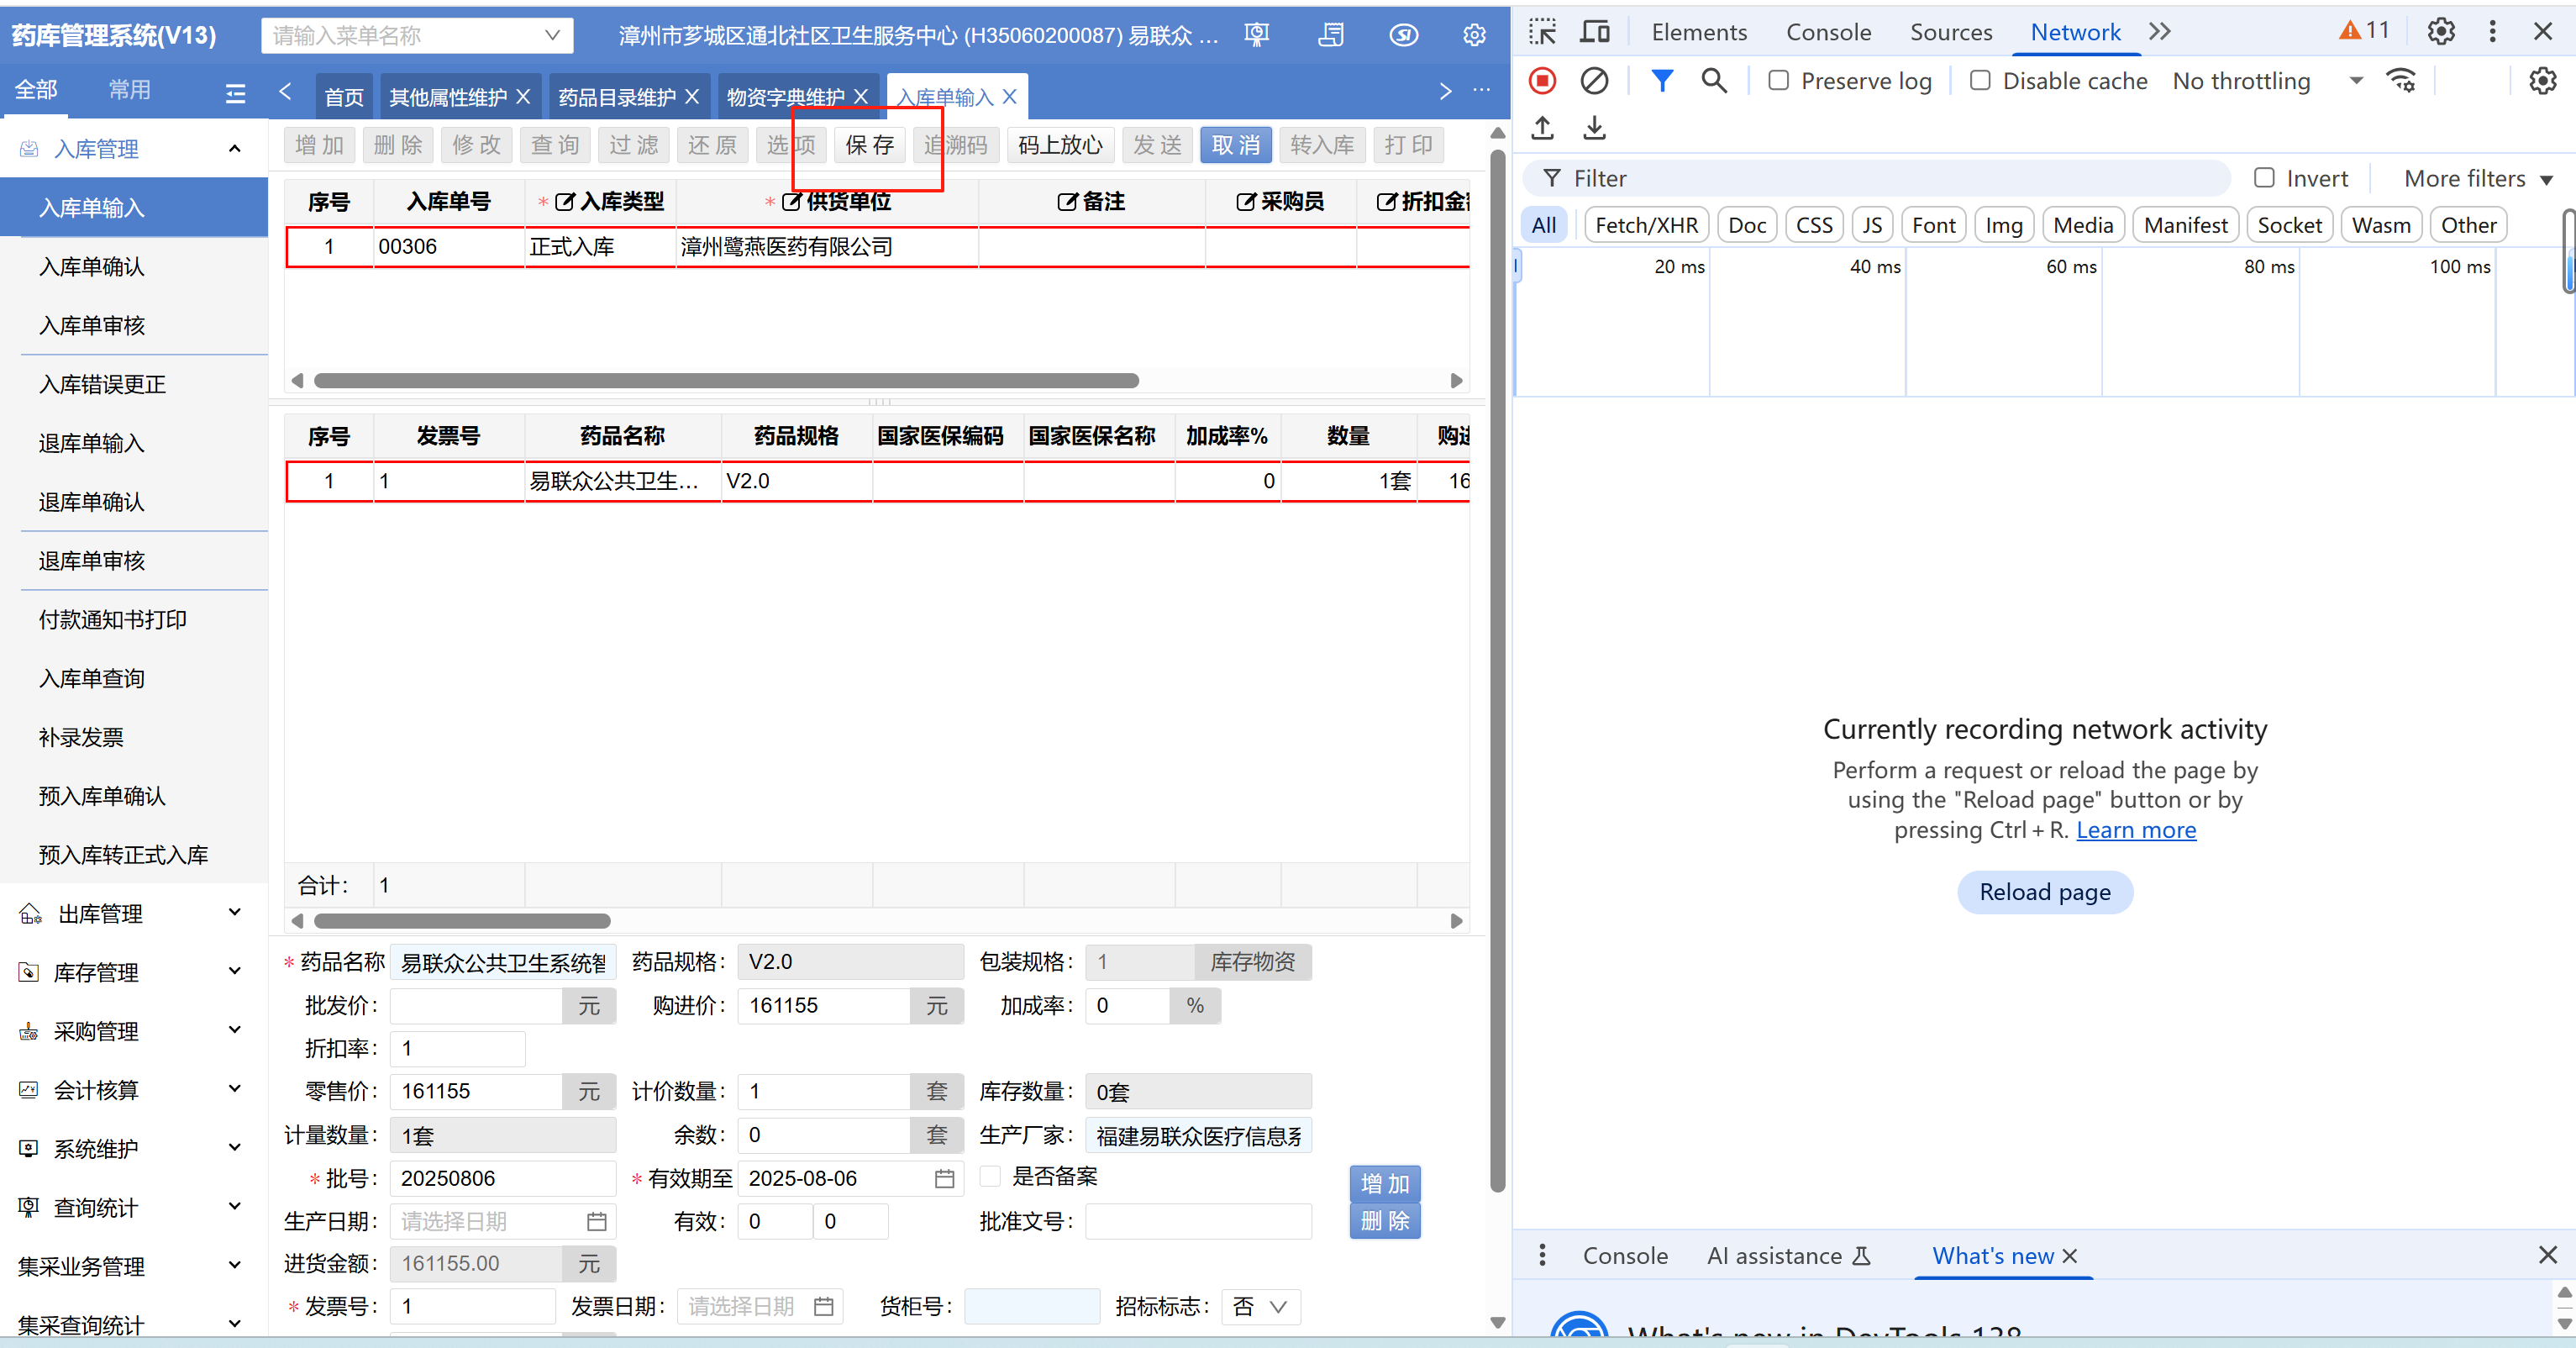Click the DevTools inspect element icon
The image size is (2576, 1348).
point(1542,32)
